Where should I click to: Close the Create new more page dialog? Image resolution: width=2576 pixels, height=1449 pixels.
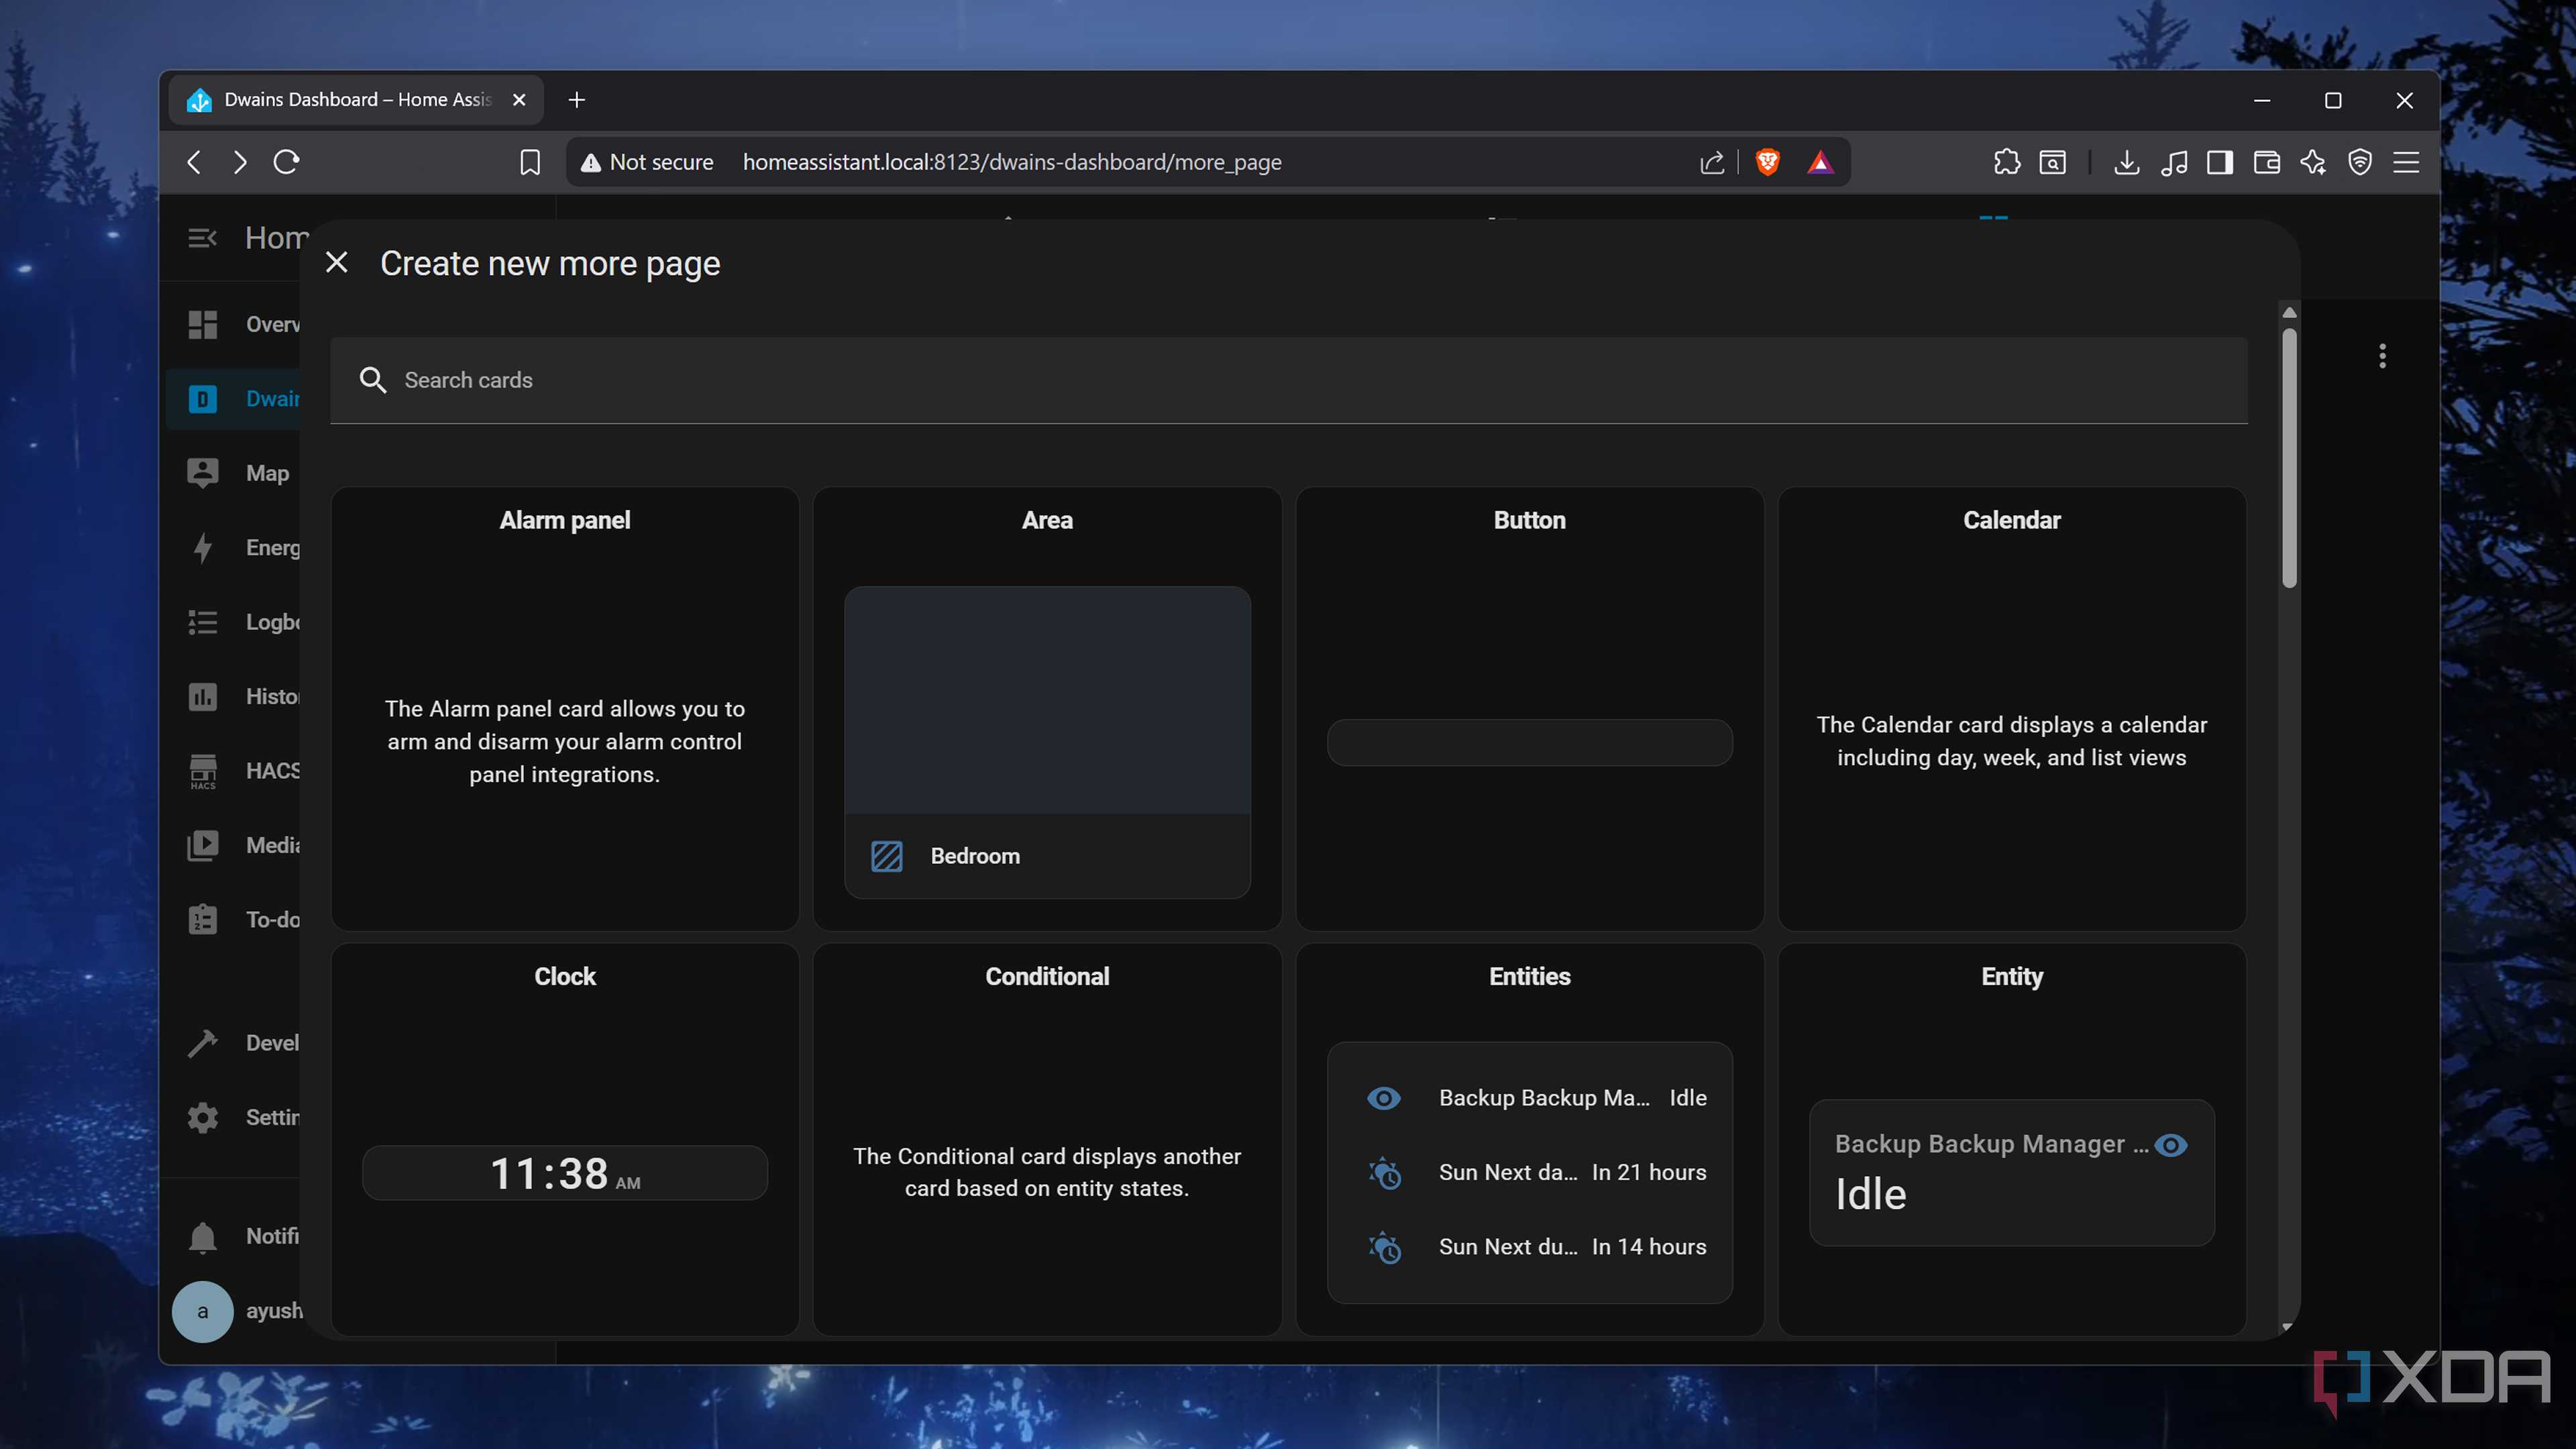point(337,263)
